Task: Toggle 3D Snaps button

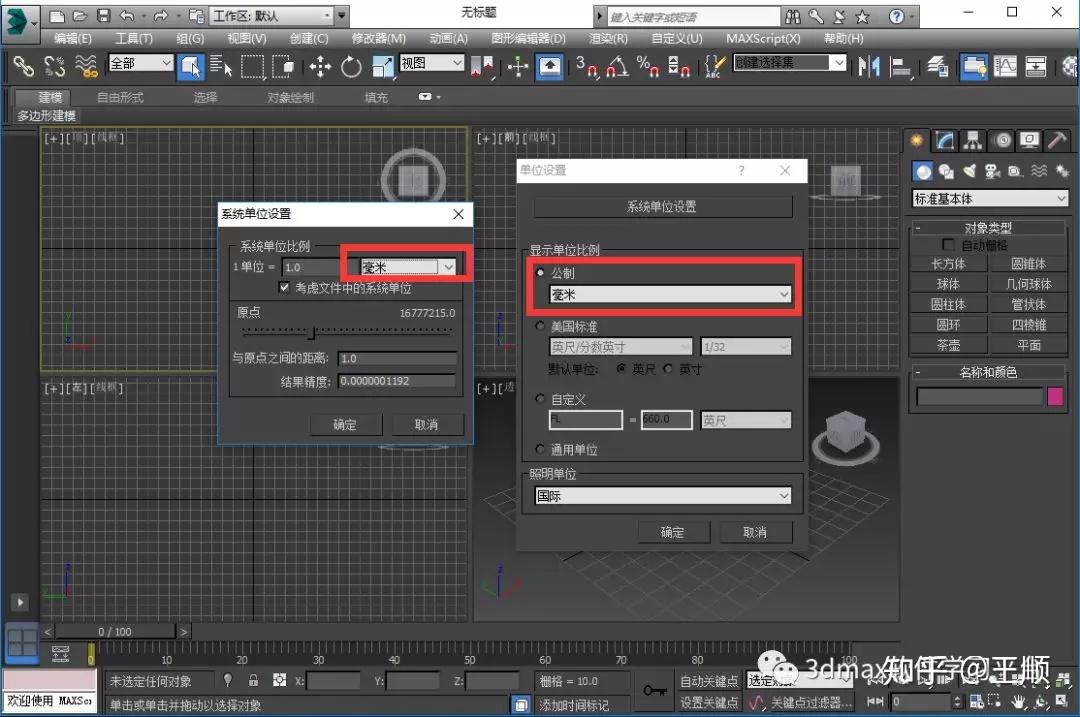Action: [x=586, y=67]
